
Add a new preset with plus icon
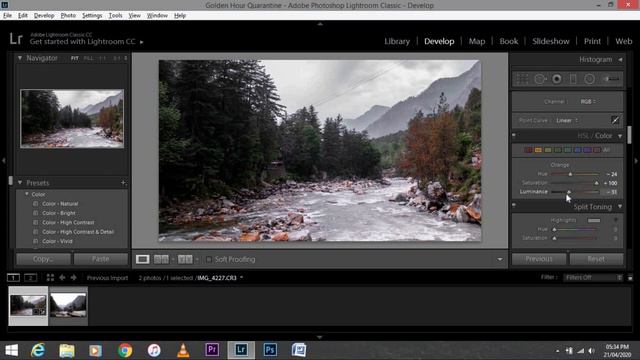(x=123, y=183)
